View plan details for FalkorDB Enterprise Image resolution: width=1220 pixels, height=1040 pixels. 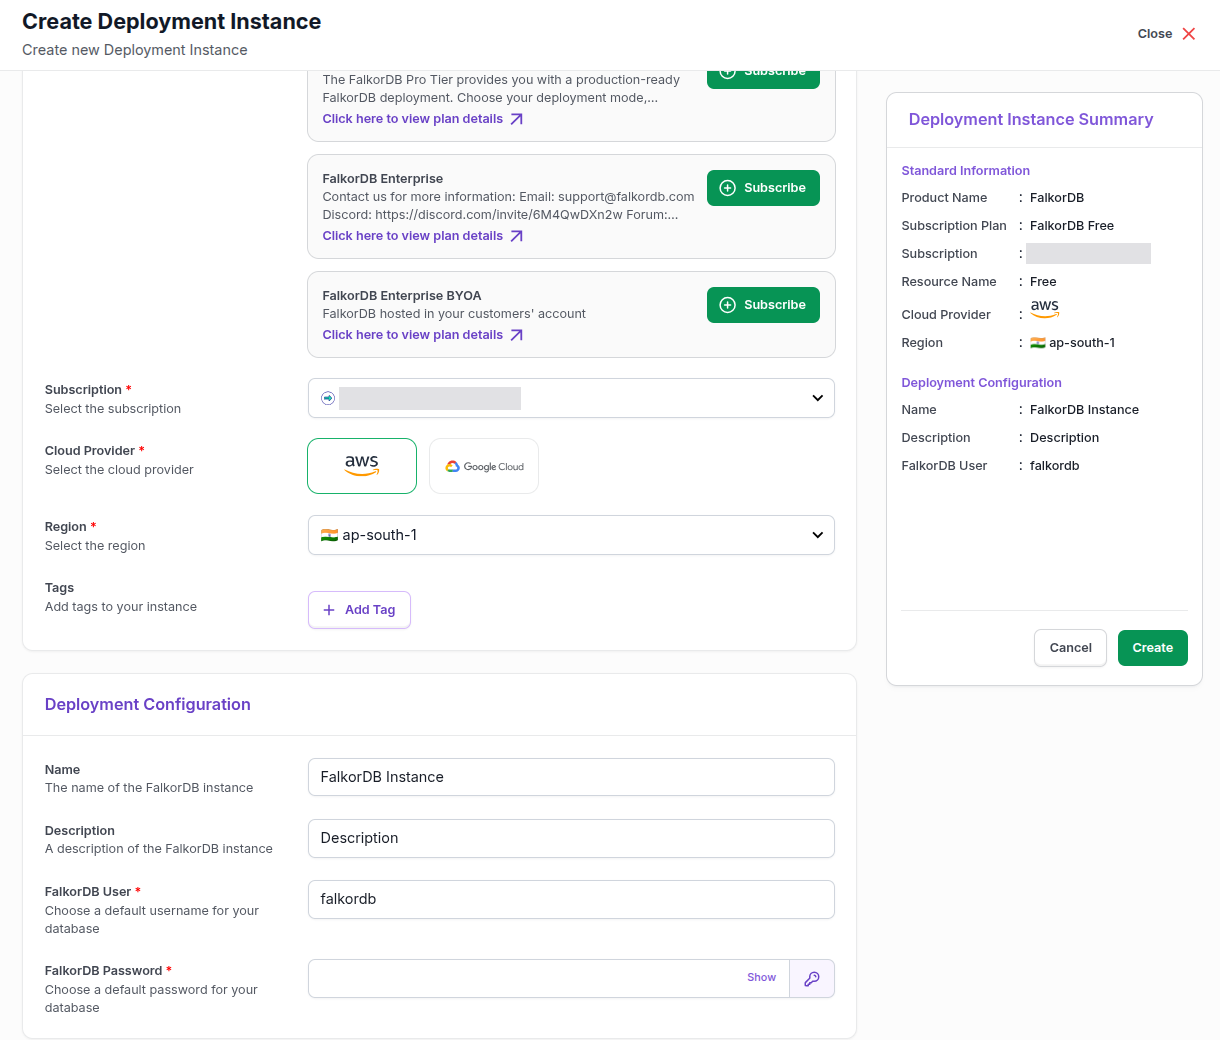[x=412, y=236]
